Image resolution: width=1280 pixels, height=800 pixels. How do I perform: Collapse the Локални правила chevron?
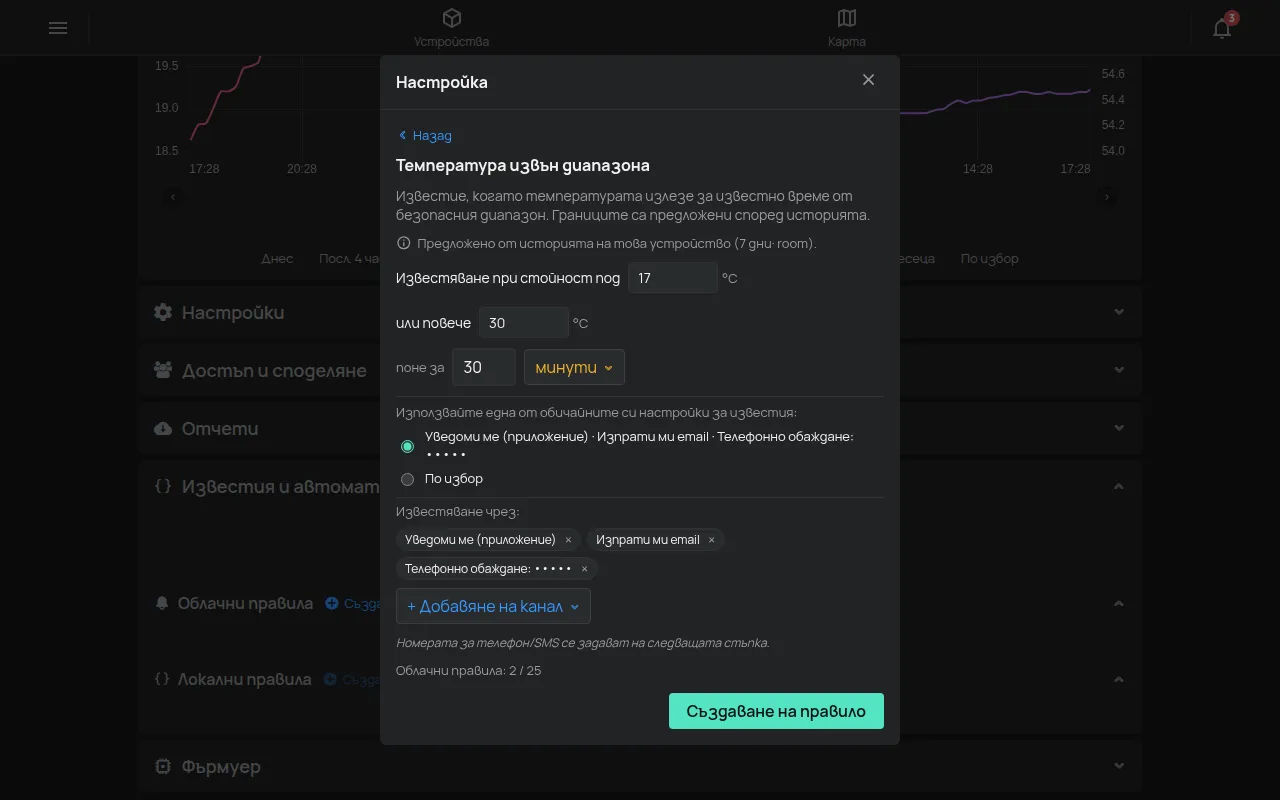1119,679
